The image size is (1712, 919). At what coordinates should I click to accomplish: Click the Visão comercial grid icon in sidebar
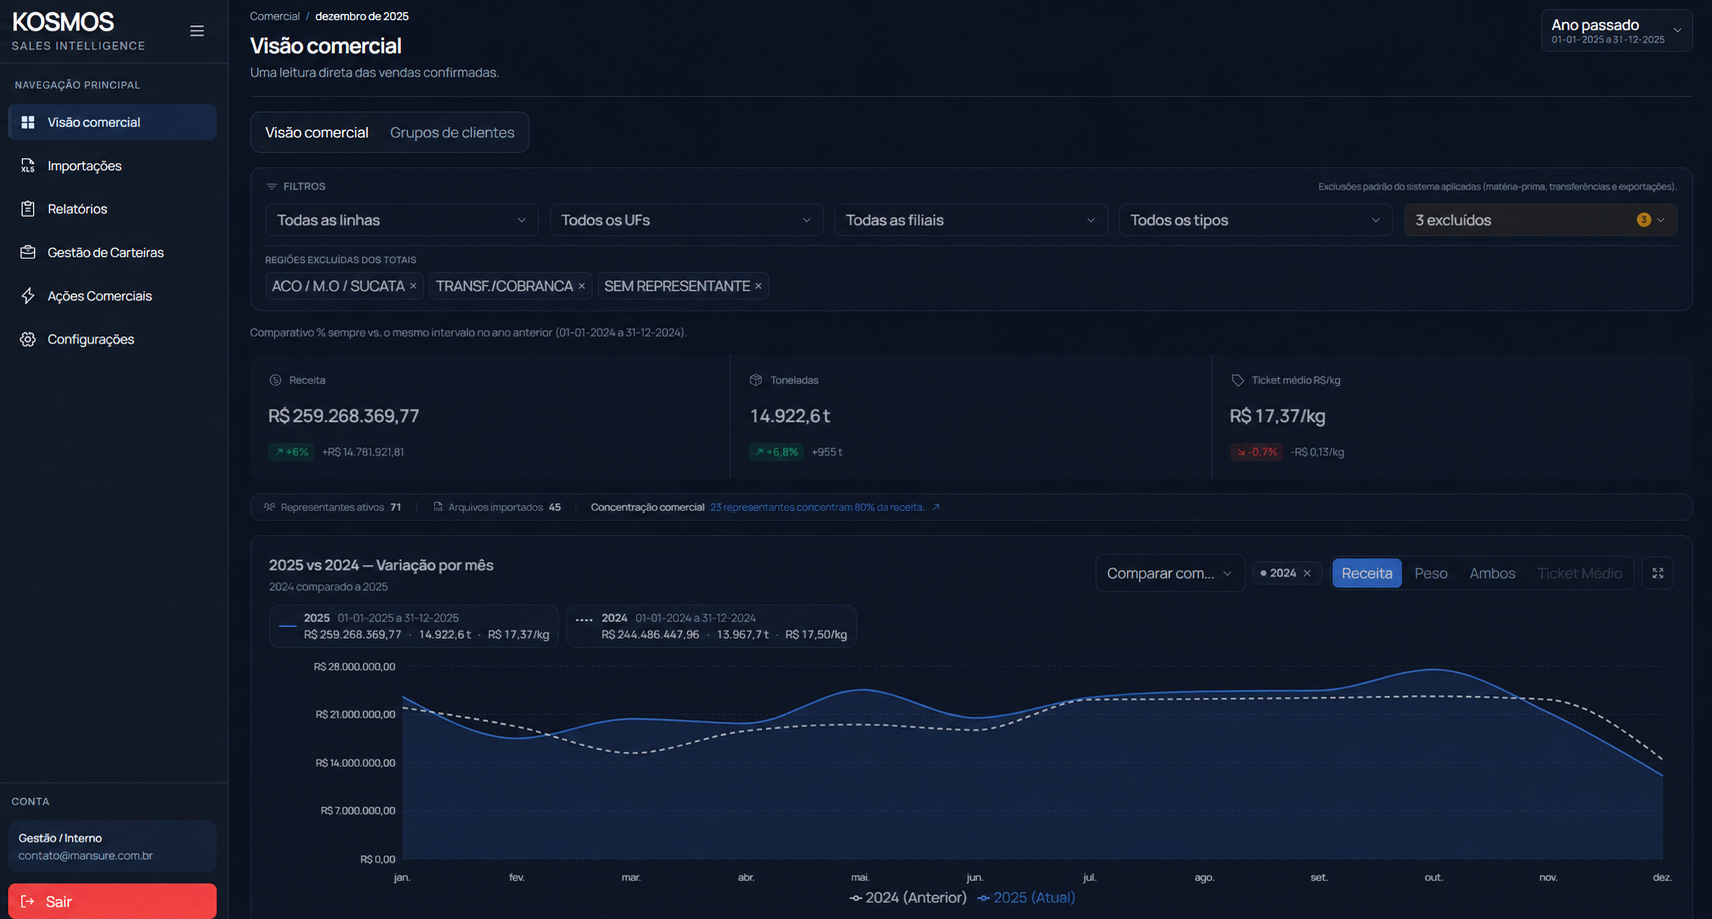tap(28, 122)
